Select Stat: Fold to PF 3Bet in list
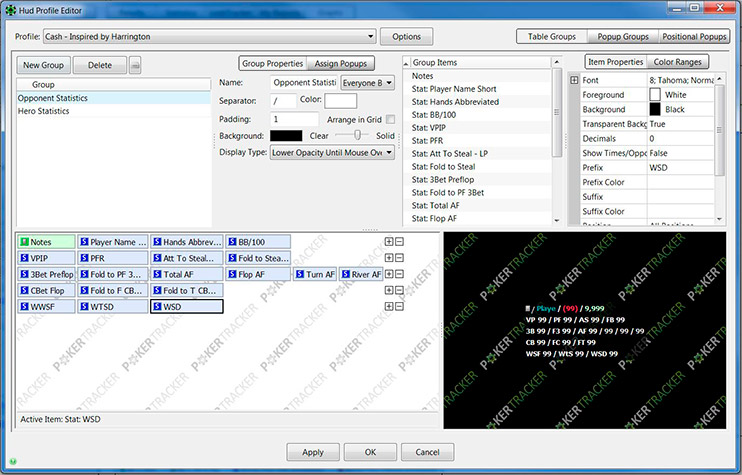Image resolution: width=742 pixels, height=475 pixels. tap(477, 193)
